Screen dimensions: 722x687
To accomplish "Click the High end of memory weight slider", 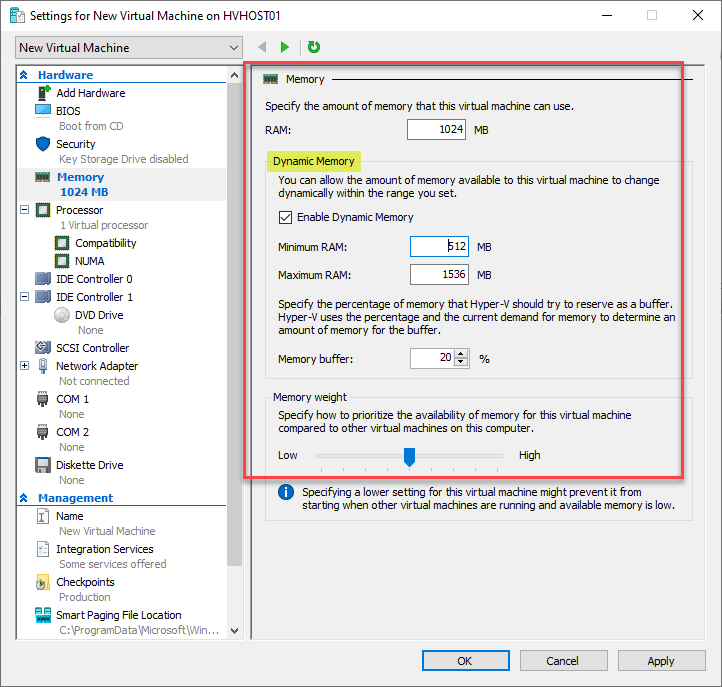I will coord(530,455).
